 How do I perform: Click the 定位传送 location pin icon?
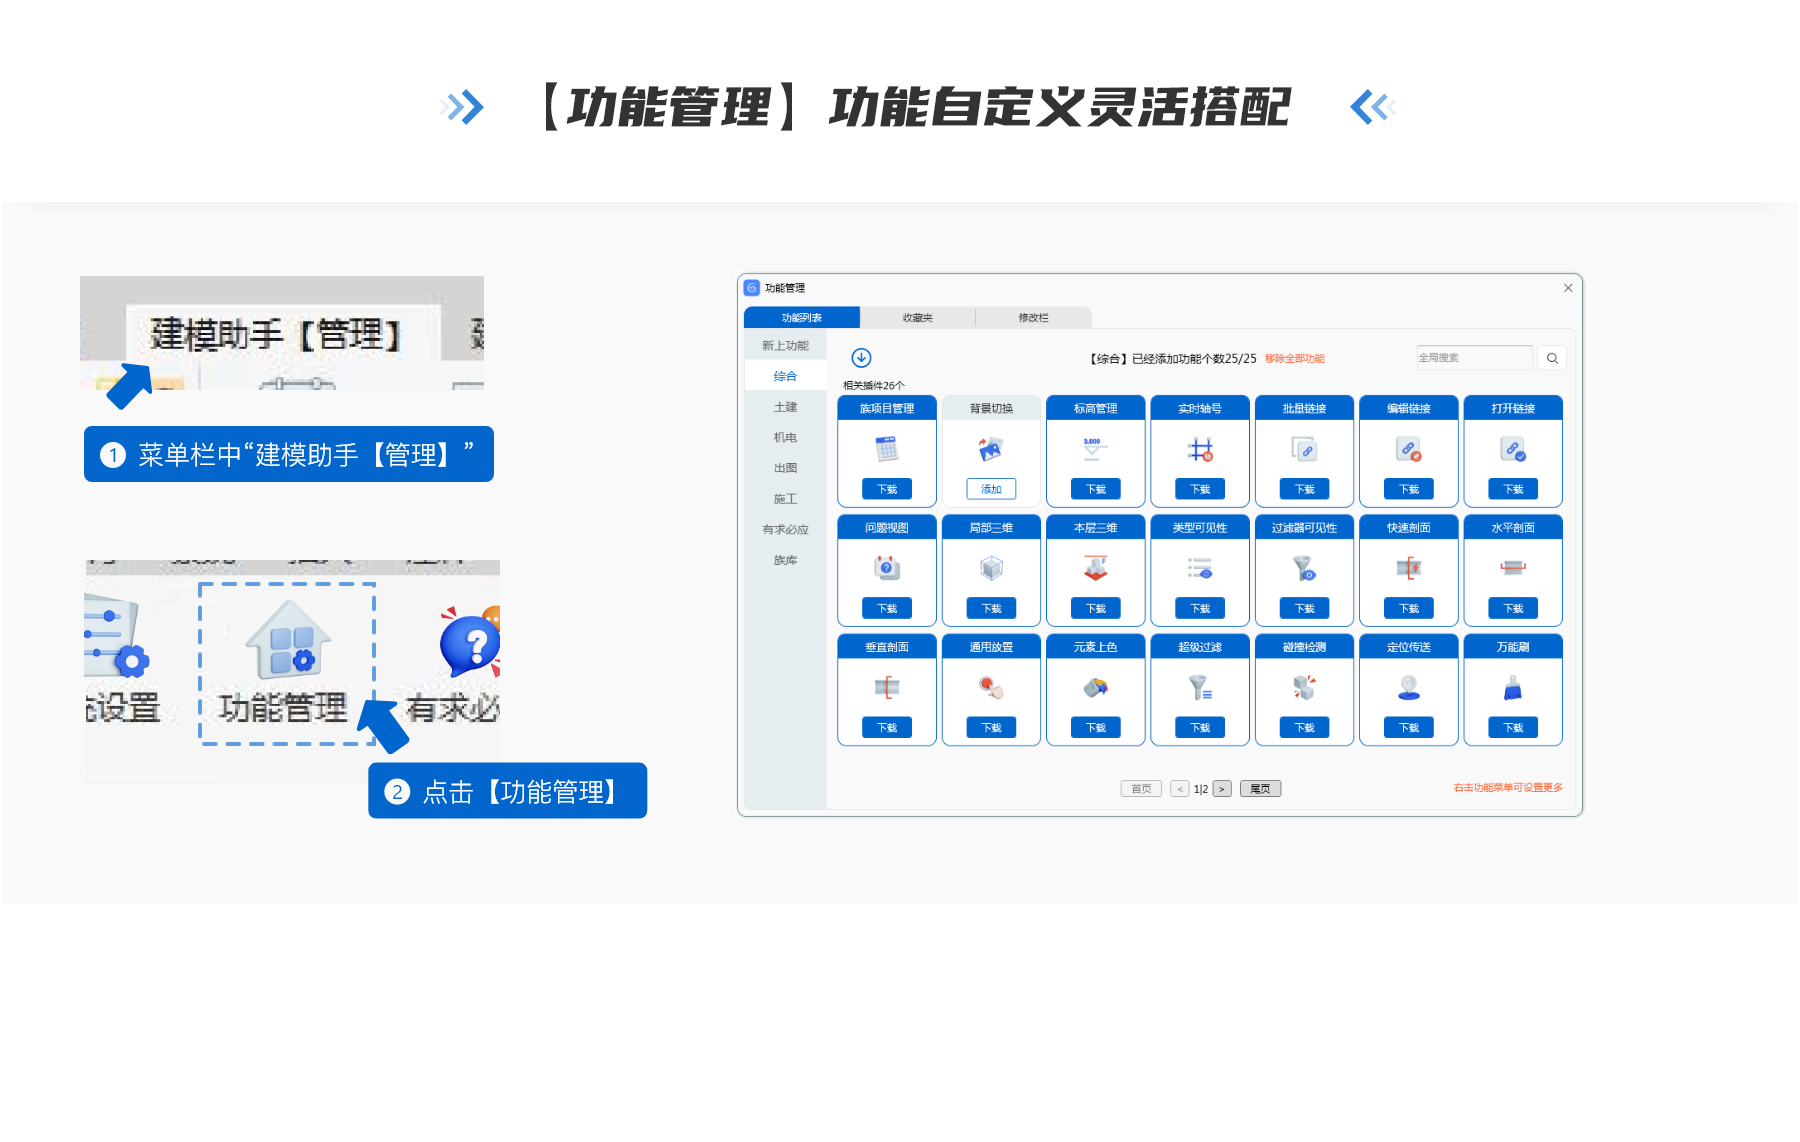click(x=1409, y=688)
